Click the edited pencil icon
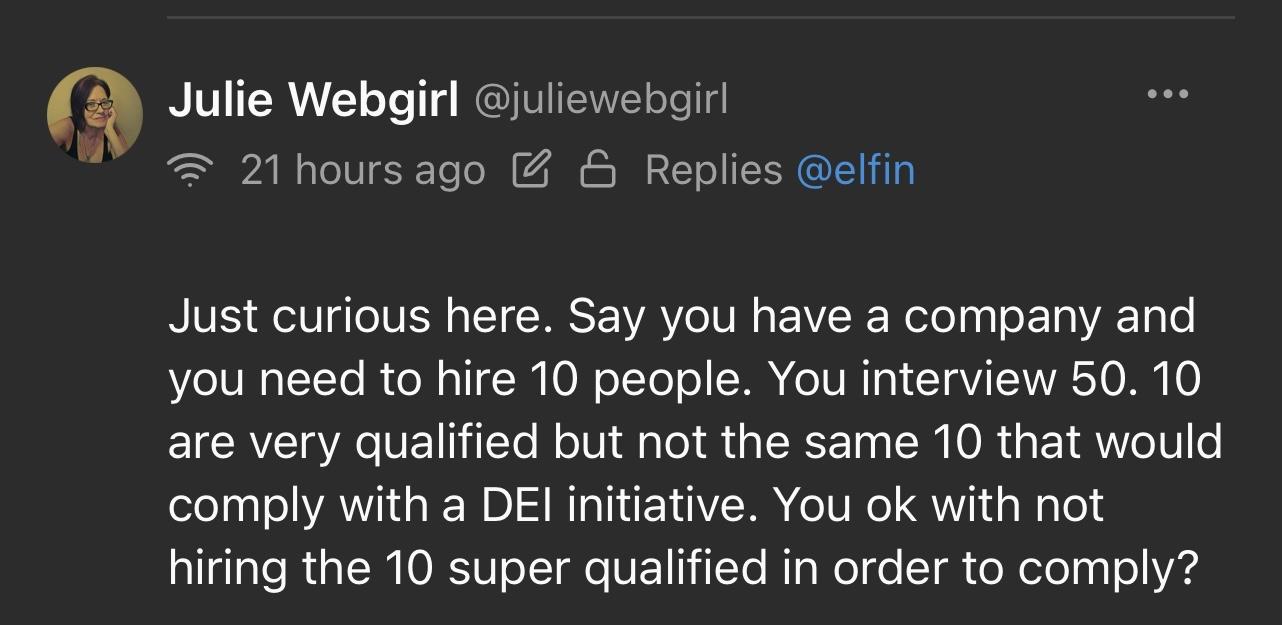 pyautogui.click(x=530, y=172)
